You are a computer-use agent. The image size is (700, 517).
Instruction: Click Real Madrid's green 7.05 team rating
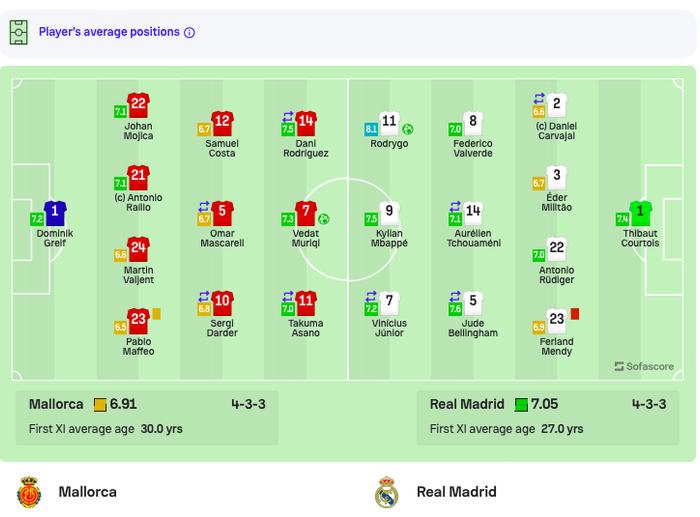click(x=542, y=405)
